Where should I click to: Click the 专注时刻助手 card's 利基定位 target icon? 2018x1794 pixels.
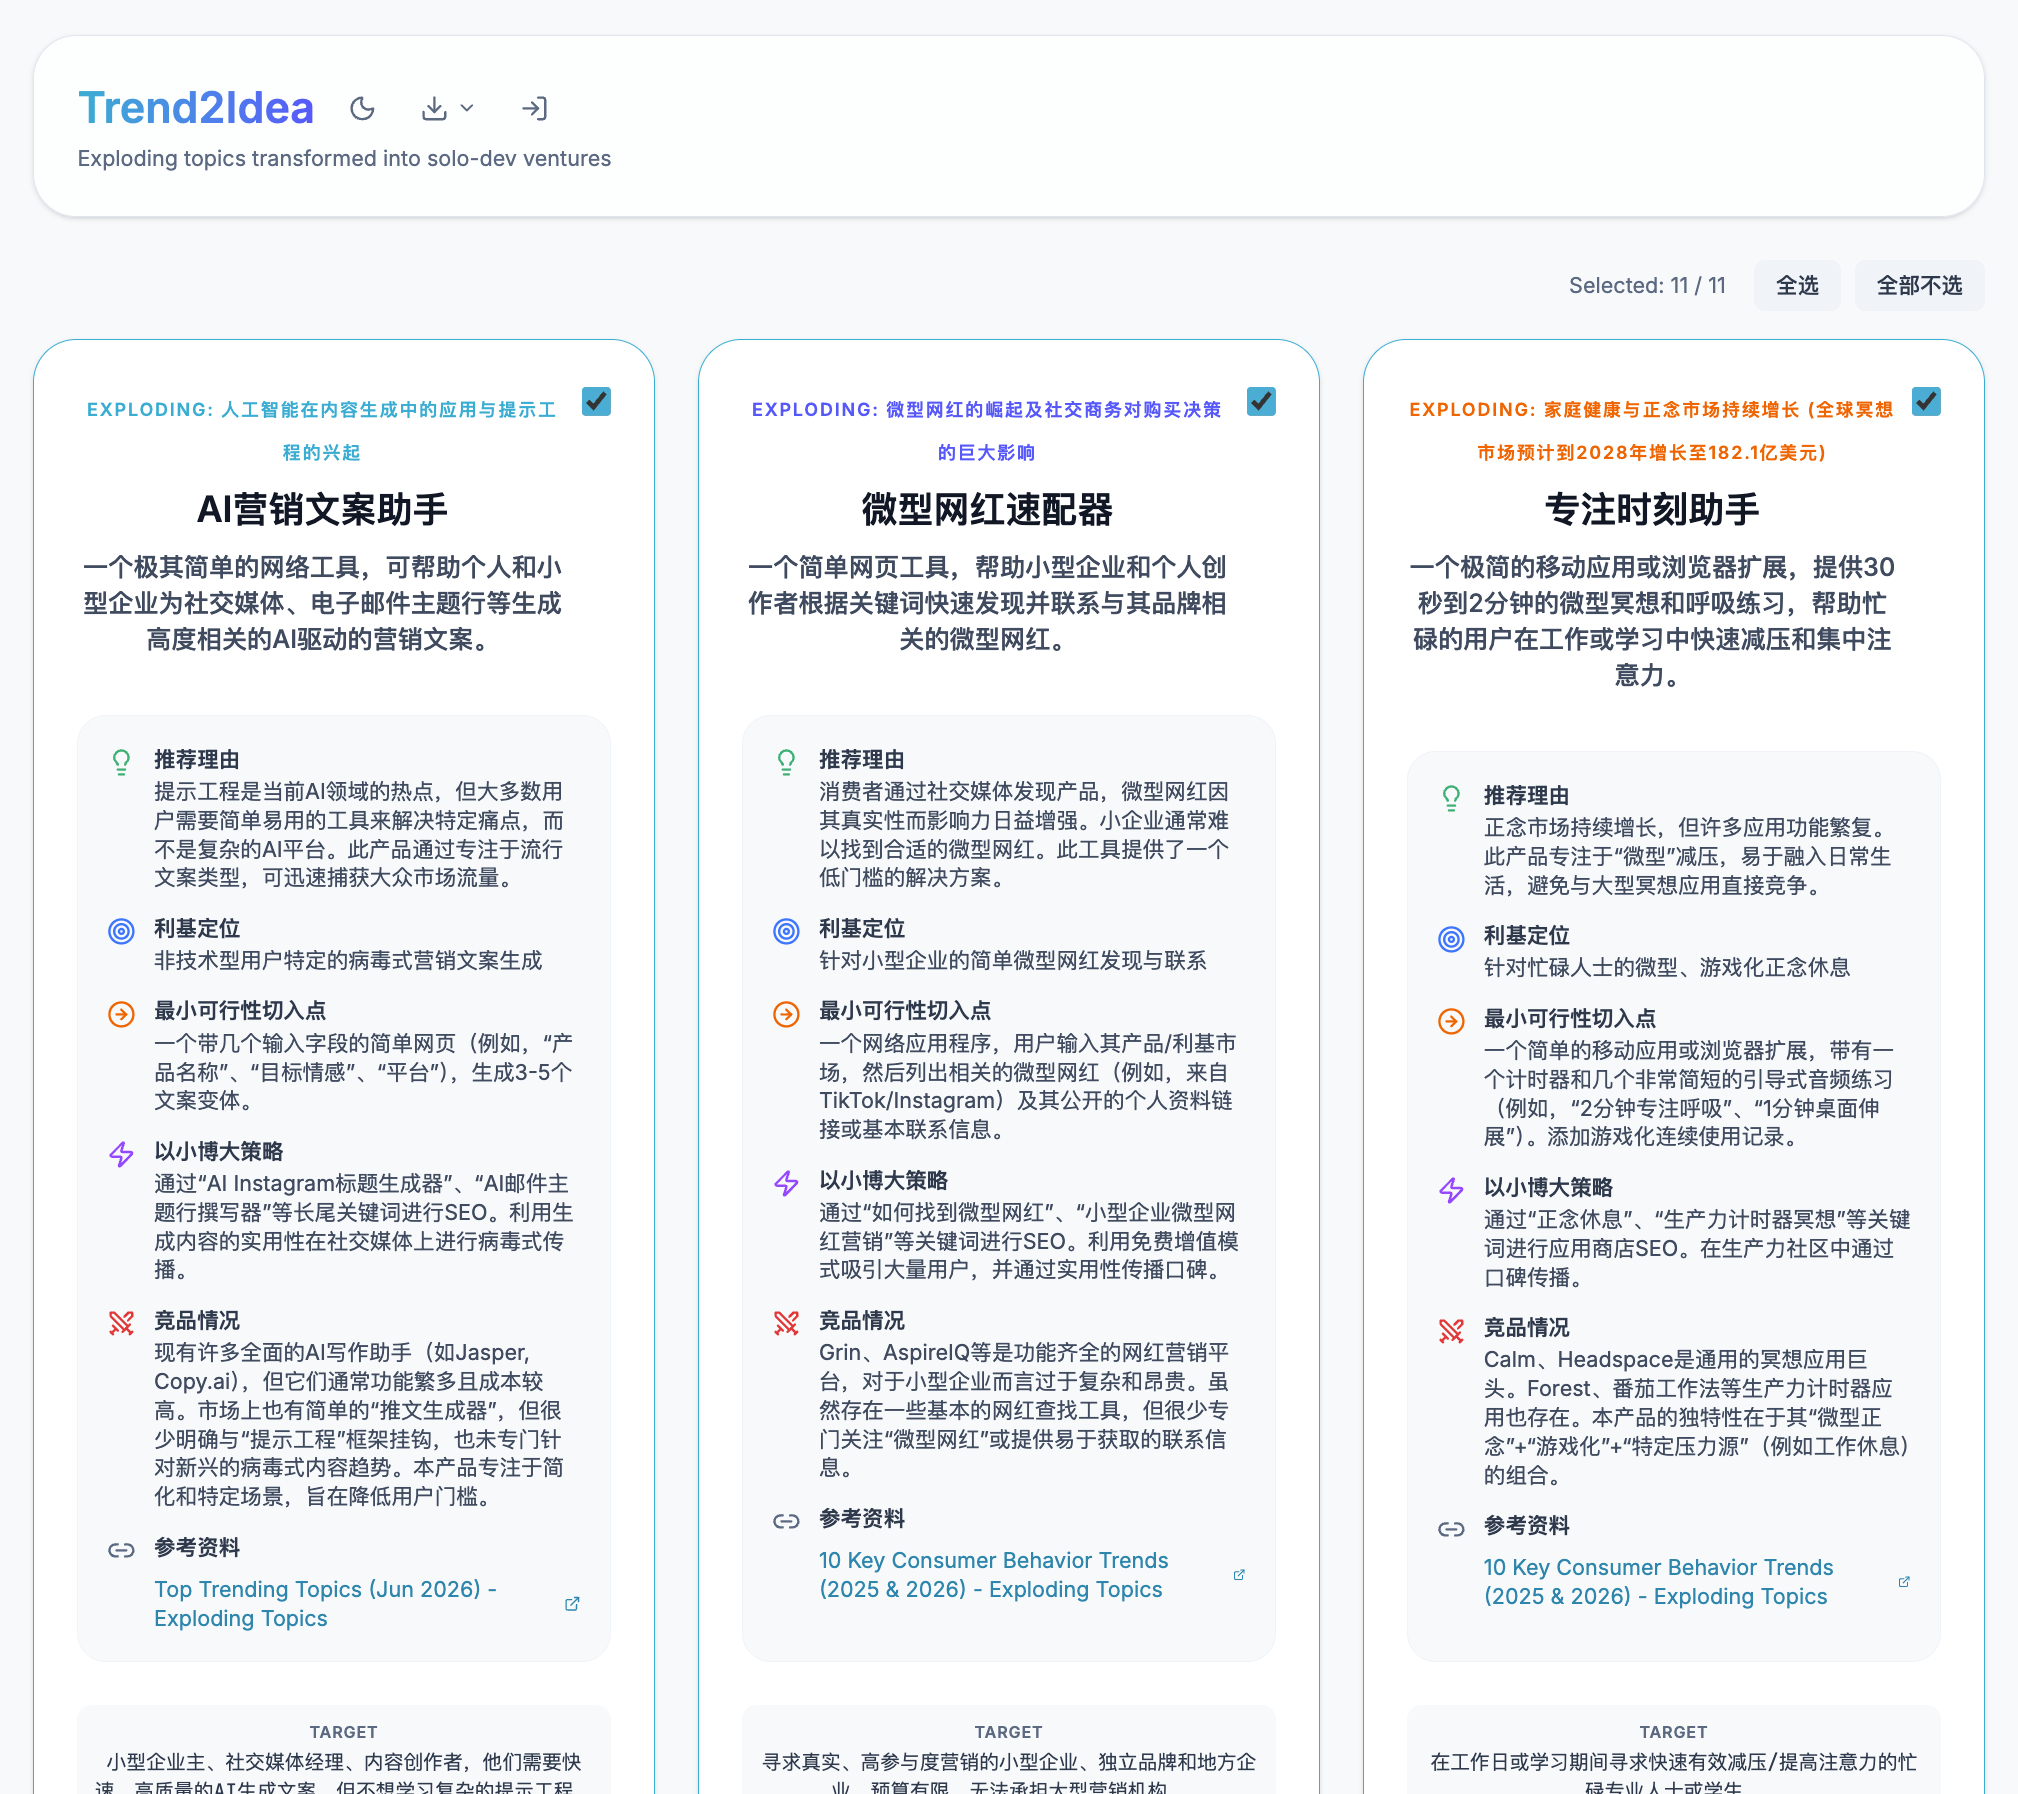[1451, 939]
